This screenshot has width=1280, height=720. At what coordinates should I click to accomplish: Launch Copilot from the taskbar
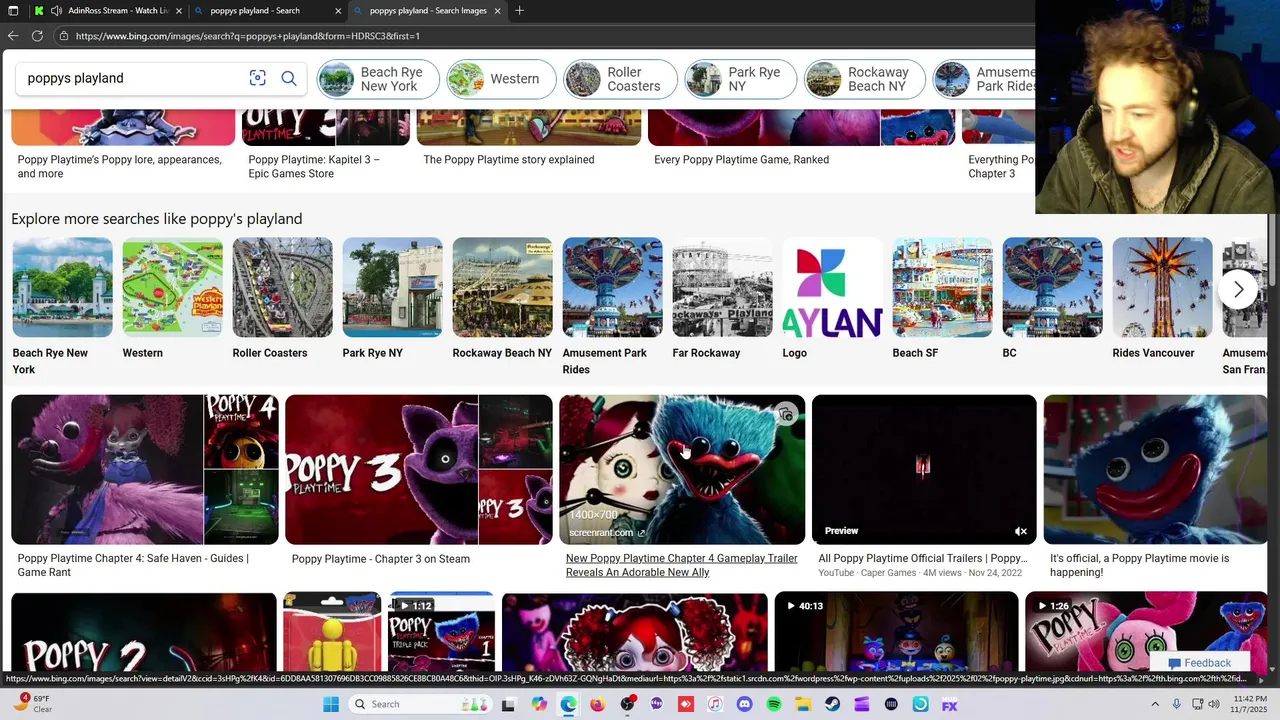pyautogui.click(x=539, y=704)
